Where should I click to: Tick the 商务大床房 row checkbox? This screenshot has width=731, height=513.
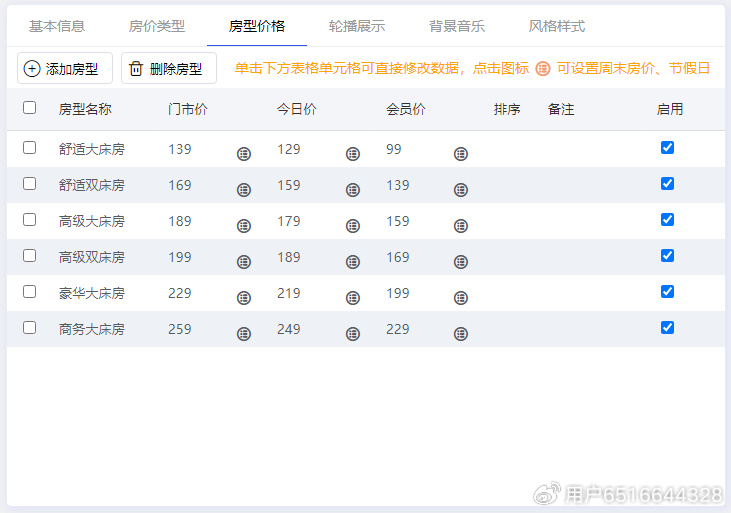[x=29, y=327]
